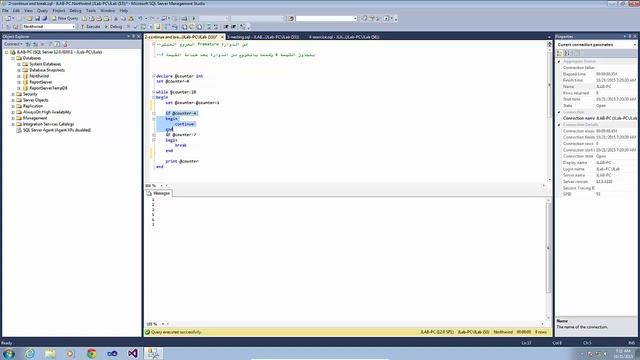
Task: Click the Execute button
Action: tap(90, 27)
